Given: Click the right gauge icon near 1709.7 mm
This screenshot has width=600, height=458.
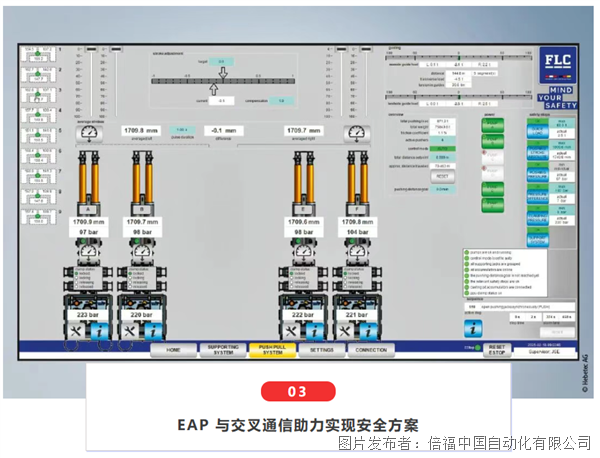Looking at the screenshot, I should point(355,132).
